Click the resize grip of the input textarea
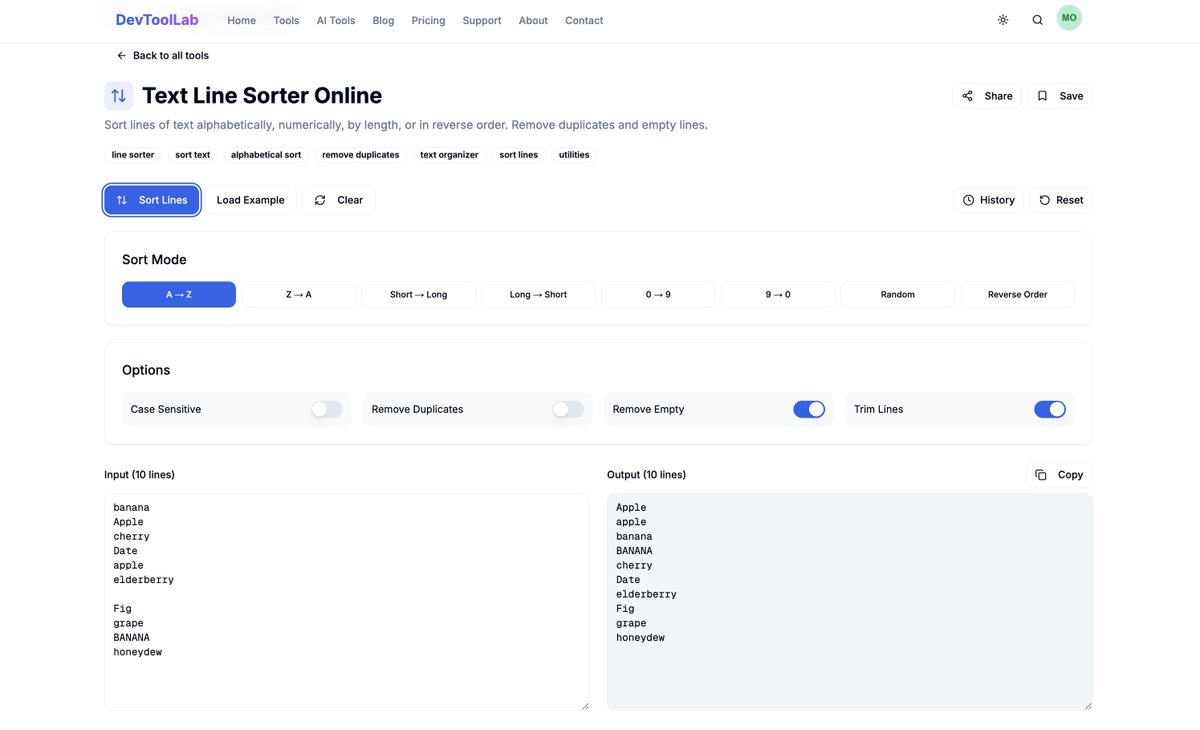Image resolution: width=1200 pixels, height=730 pixels. (585, 705)
